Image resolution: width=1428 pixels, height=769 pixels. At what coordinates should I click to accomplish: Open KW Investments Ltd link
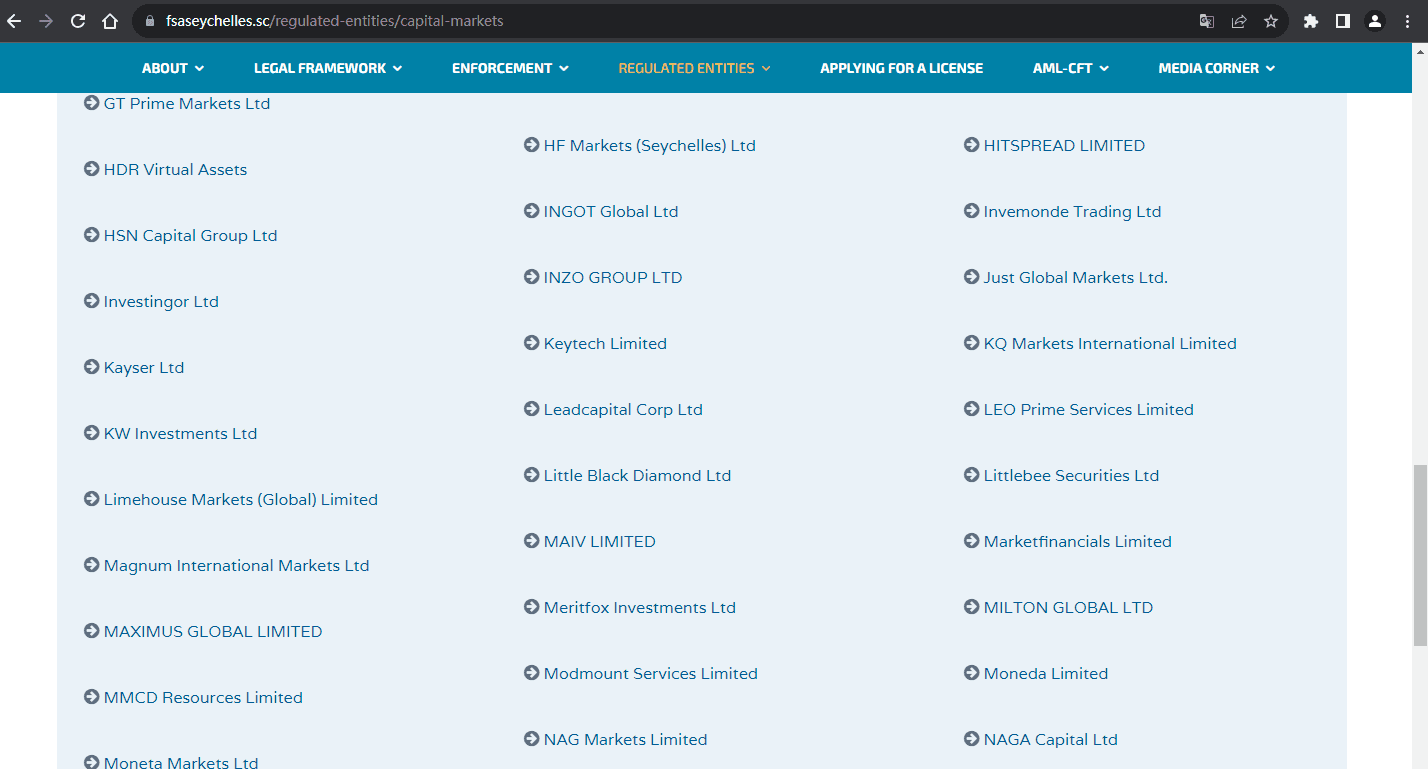click(x=180, y=433)
